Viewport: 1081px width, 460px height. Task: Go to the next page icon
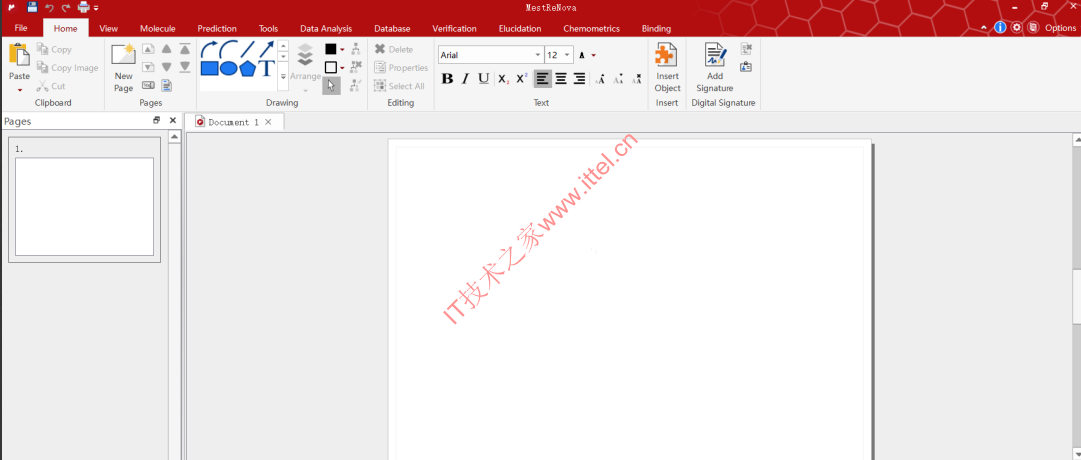[148, 67]
